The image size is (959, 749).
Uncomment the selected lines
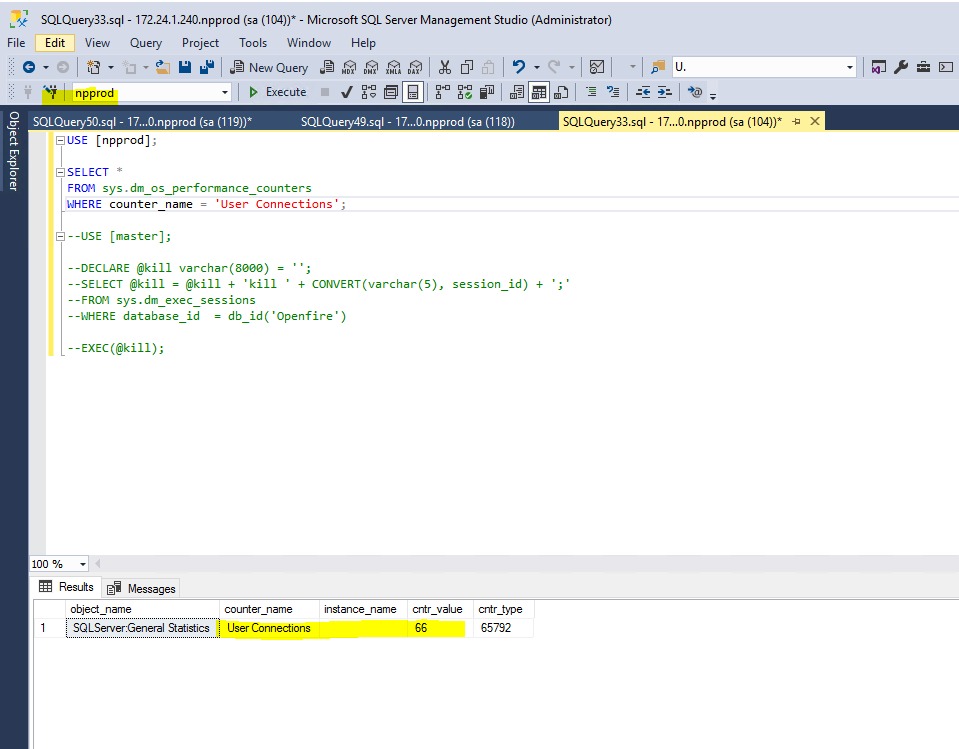pos(613,92)
